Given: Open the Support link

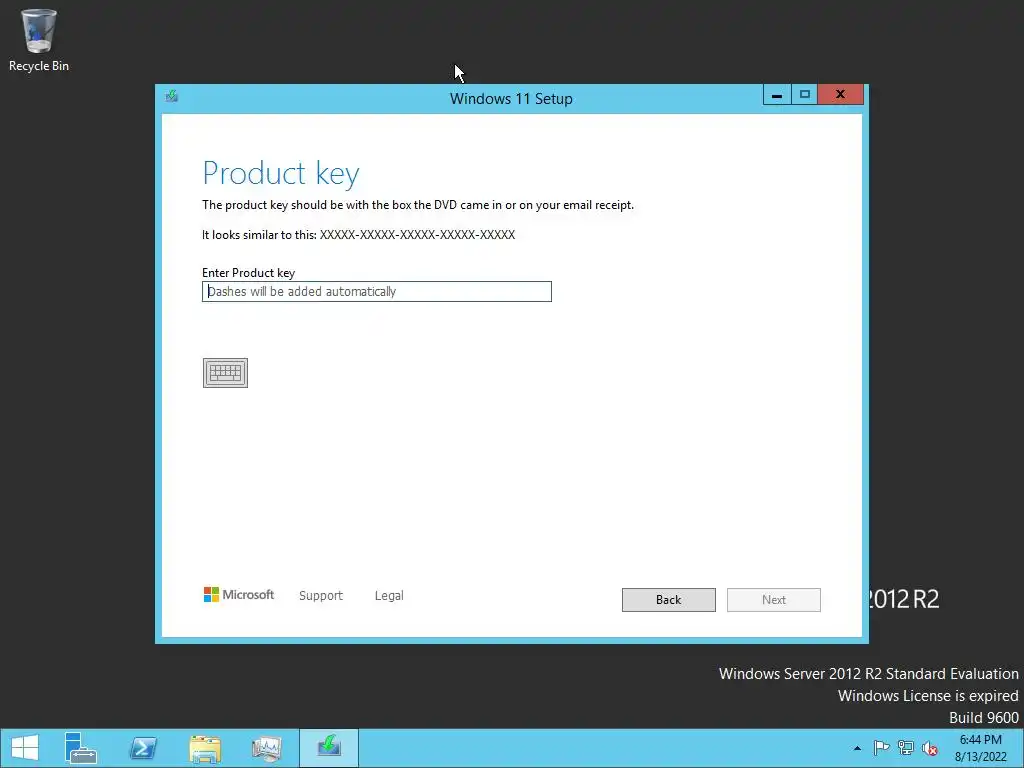Looking at the screenshot, I should coord(321,596).
